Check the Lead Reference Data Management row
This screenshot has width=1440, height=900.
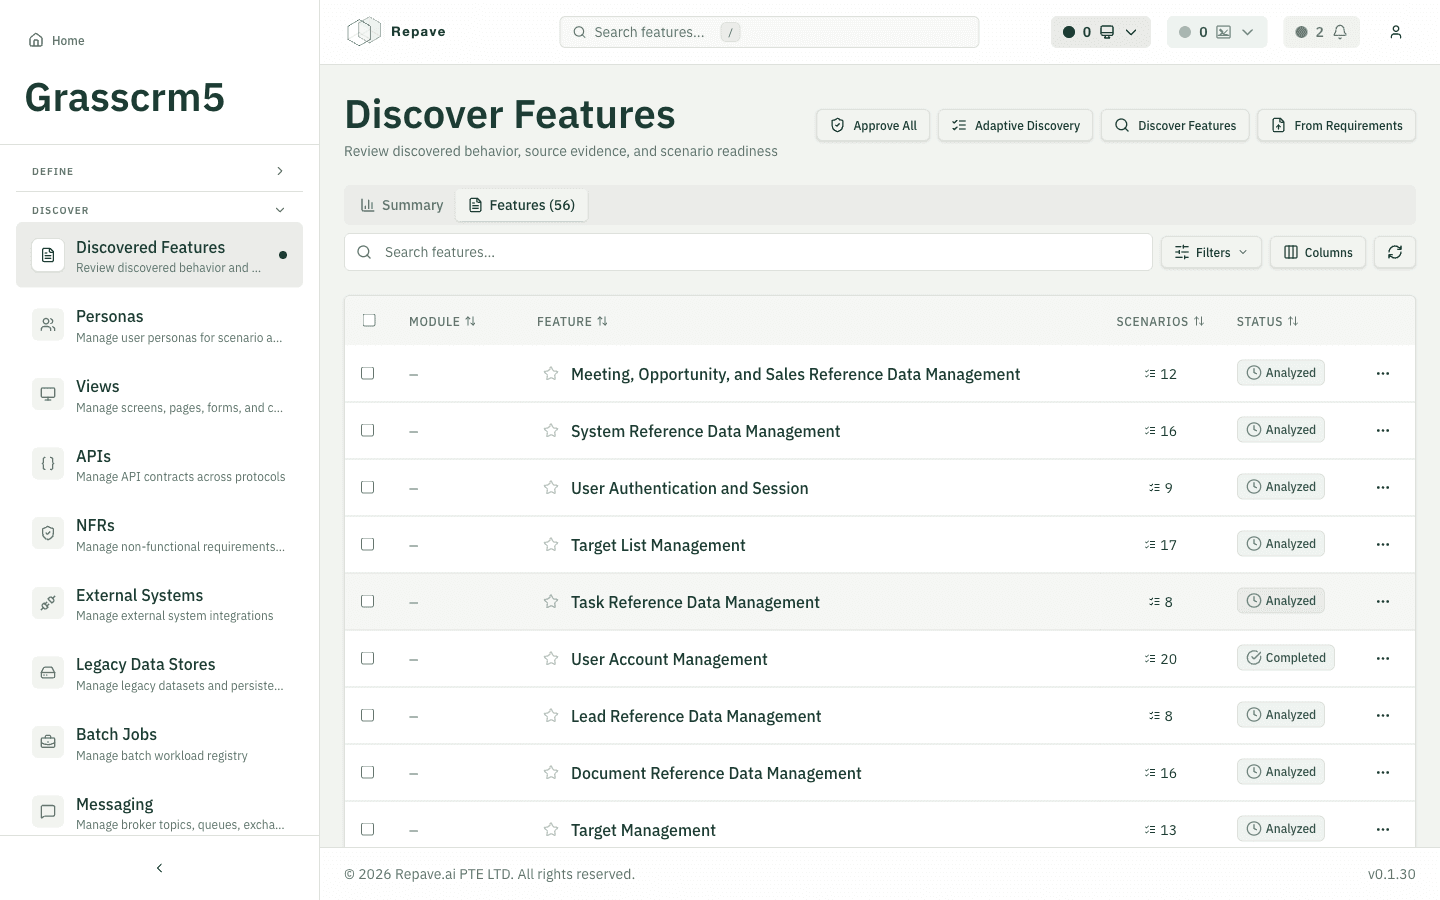coord(368,715)
